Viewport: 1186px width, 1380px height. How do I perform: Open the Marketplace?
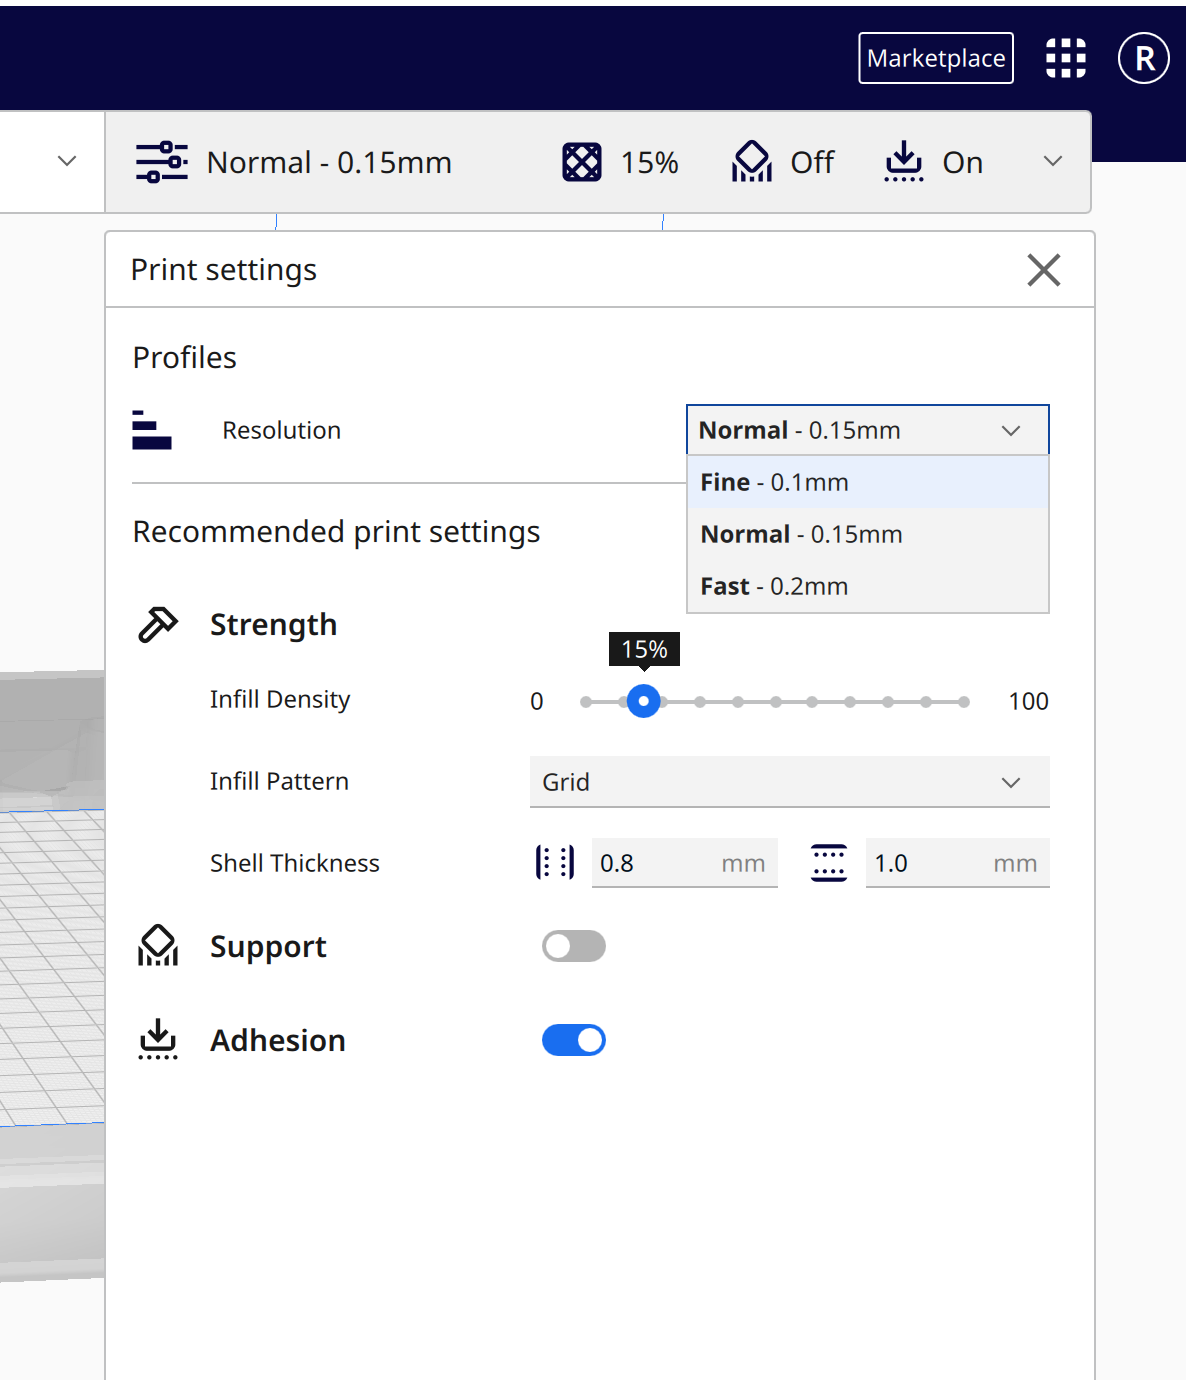[935, 58]
